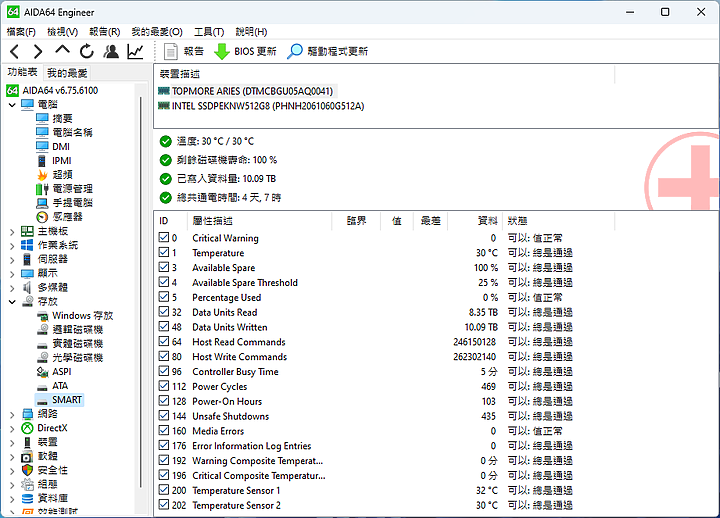Click the DirectX Xbox icon
The image size is (720, 518).
tap(28, 428)
